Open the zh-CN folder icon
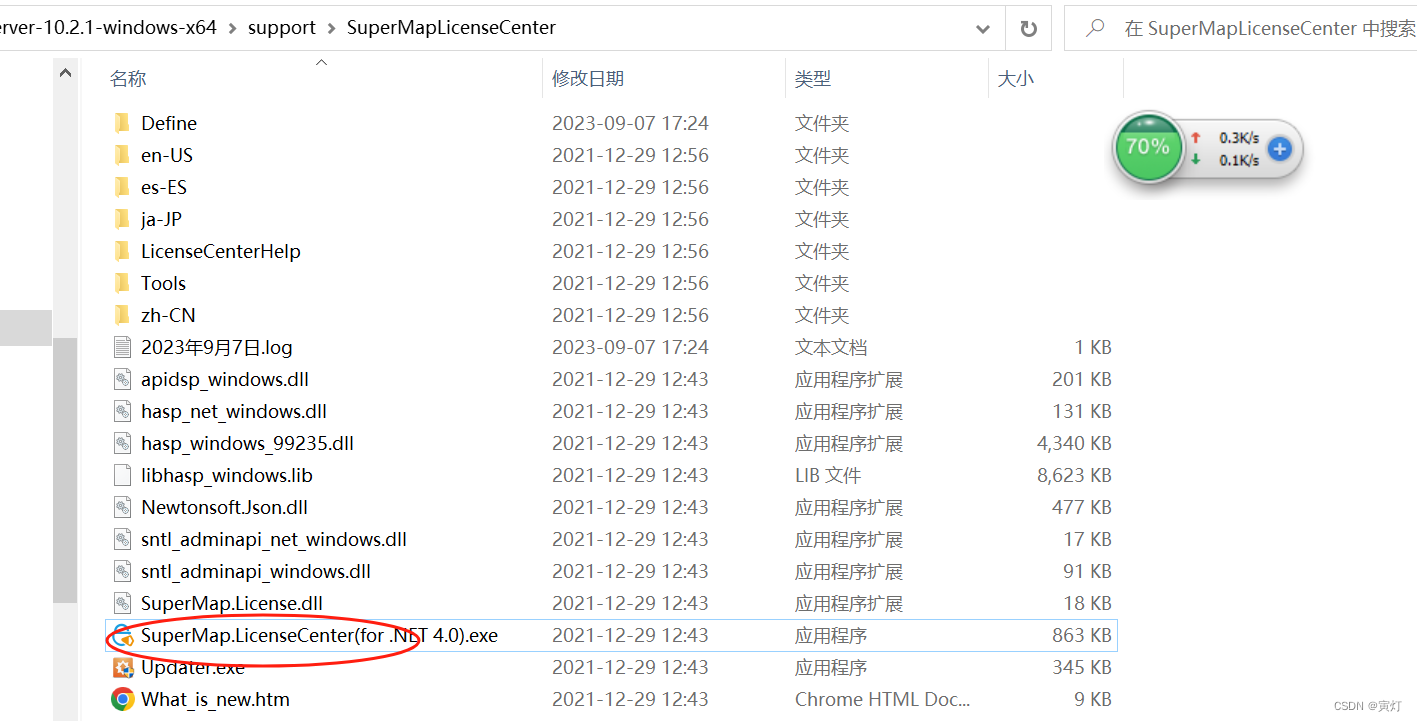The image size is (1417, 721). 123,315
